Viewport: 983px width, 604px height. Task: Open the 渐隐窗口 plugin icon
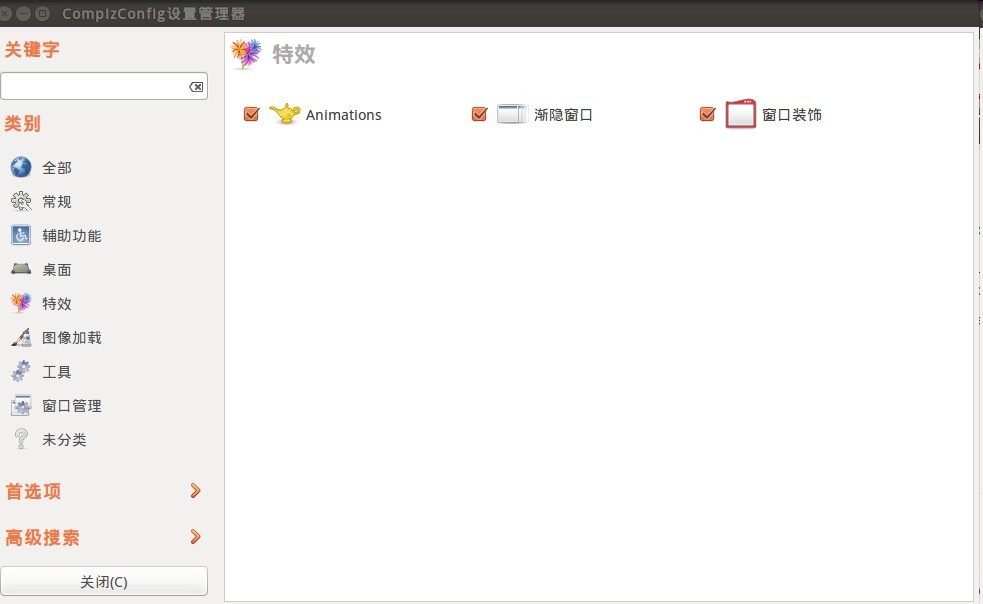[512, 114]
